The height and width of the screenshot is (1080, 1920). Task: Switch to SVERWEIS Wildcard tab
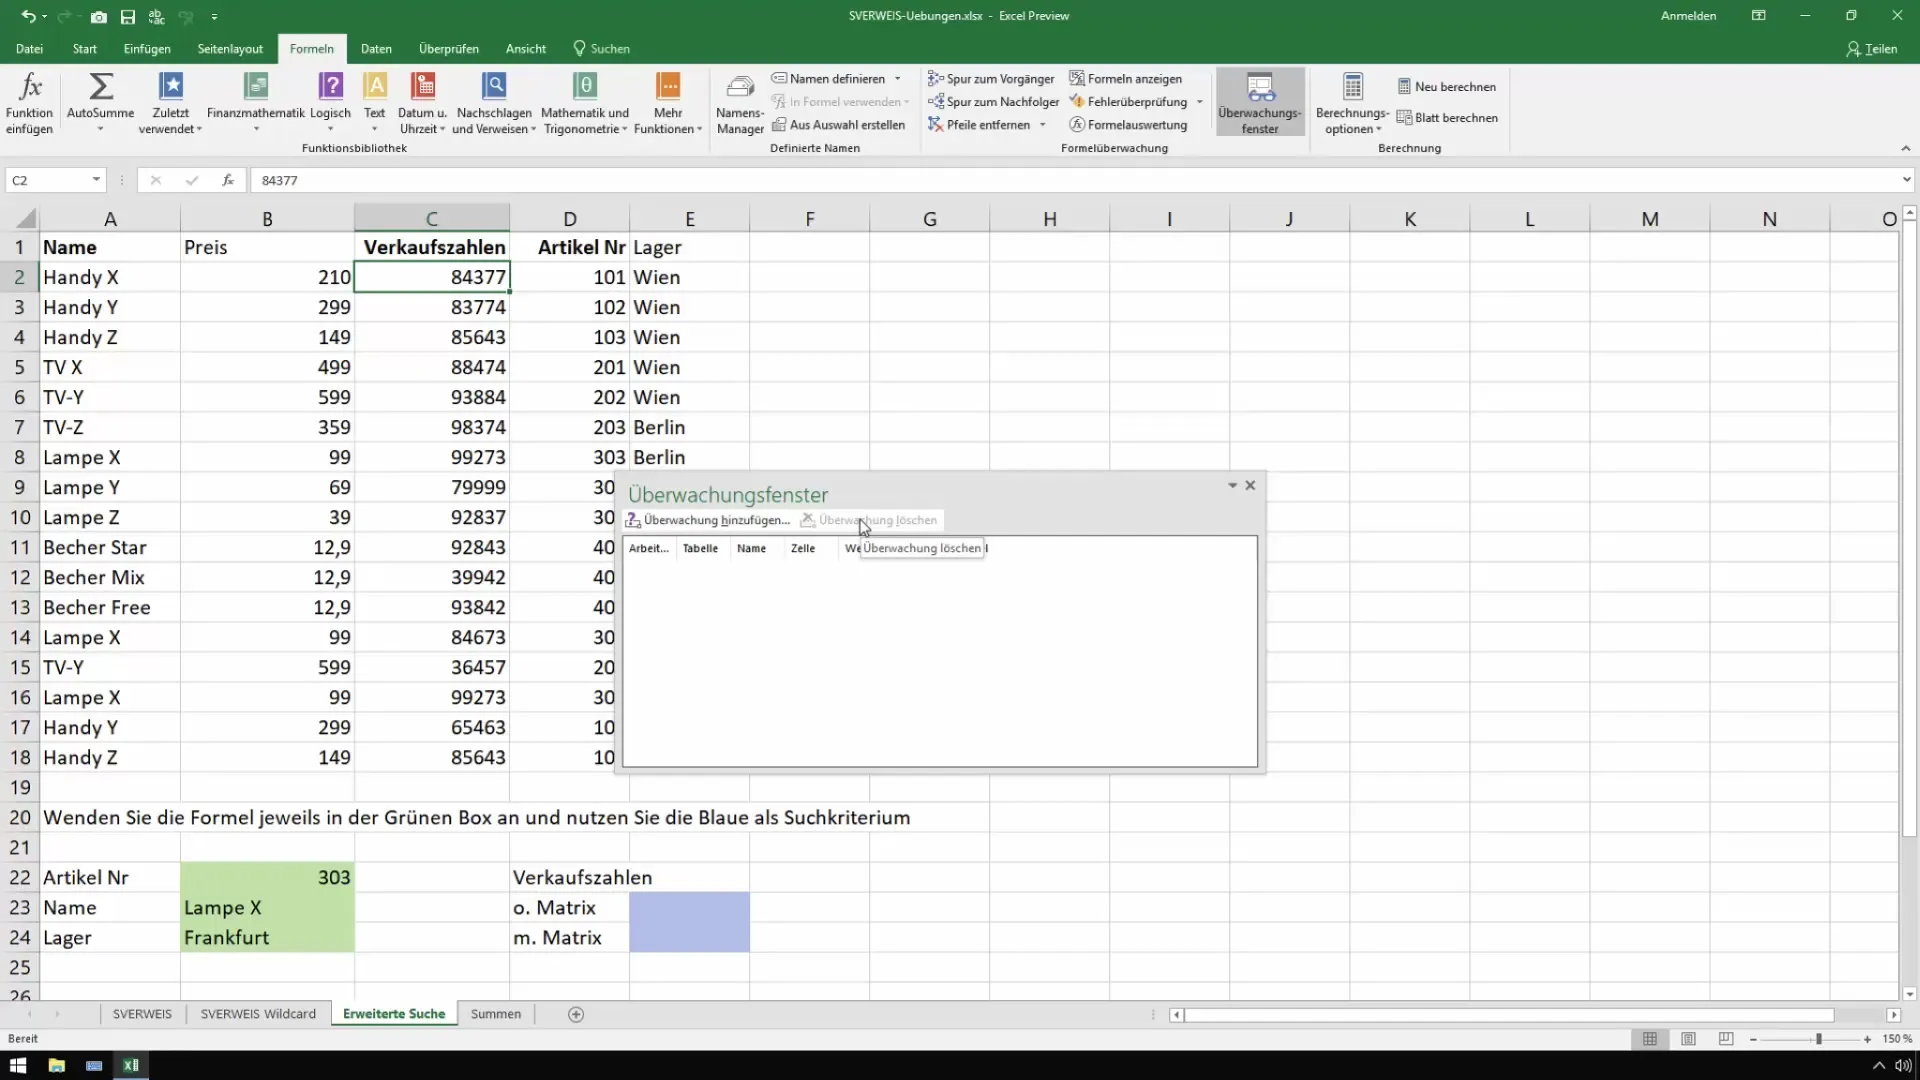[258, 1013]
